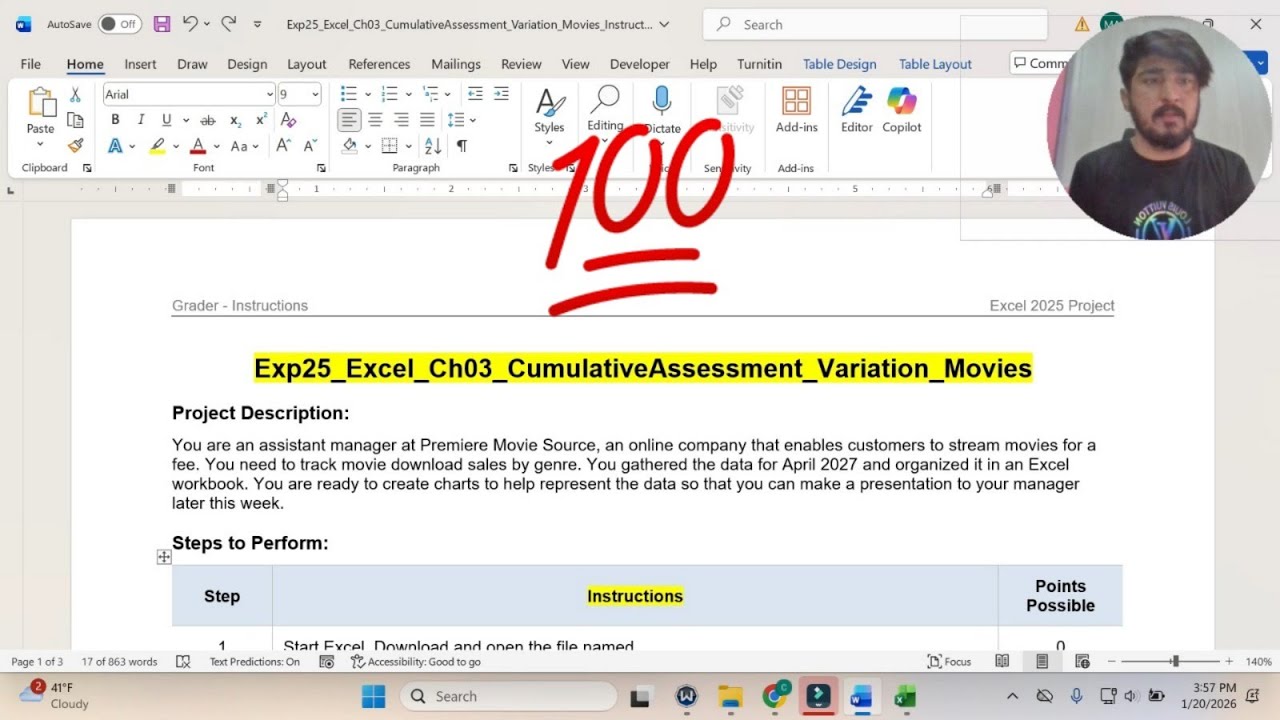Image resolution: width=1280 pixels, height=720 pixels.
Task: Click the Save icon in title bar
Action: click(161, 24)
